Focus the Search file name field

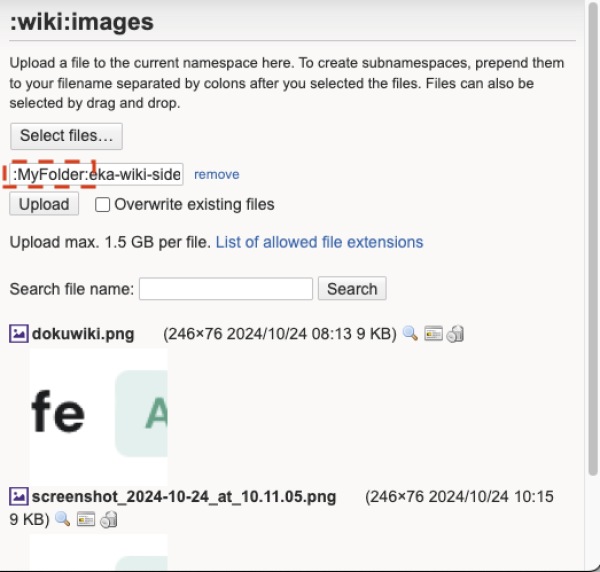point(226,289)
